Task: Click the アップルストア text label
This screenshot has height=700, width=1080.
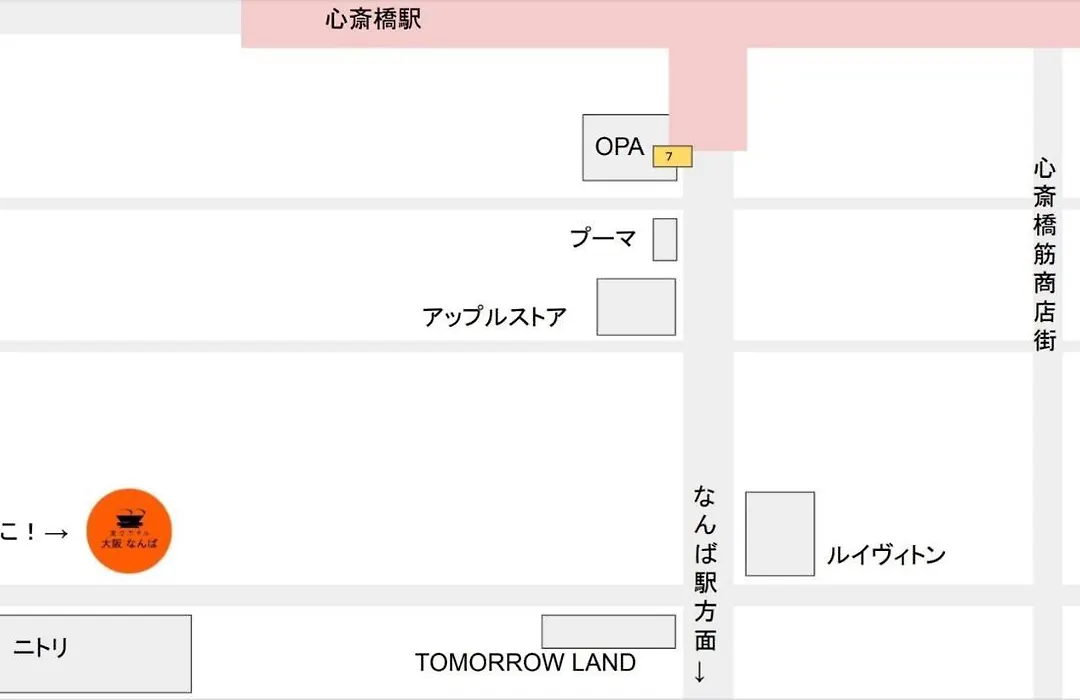Action: click(494, 317)
